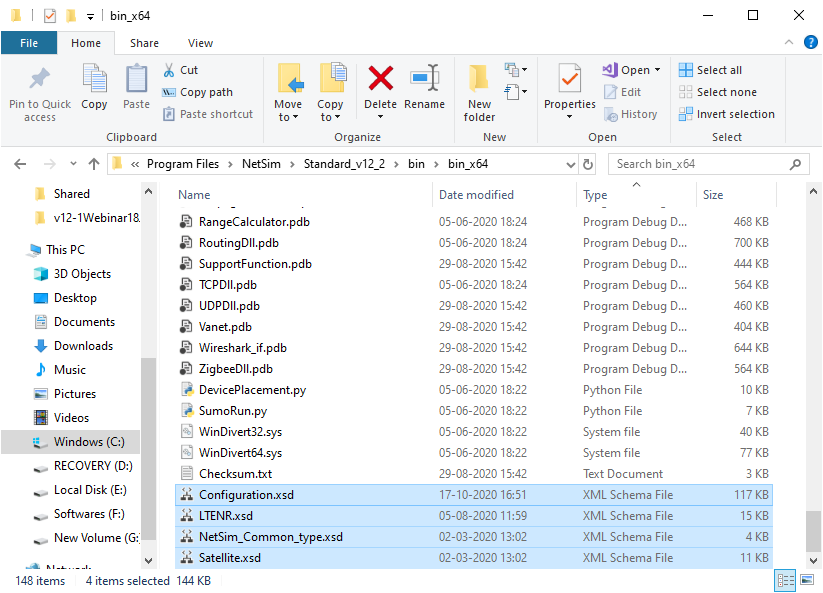
Task: Collapse the ribbon with the chevron
Action: click(x=788, y=43)
